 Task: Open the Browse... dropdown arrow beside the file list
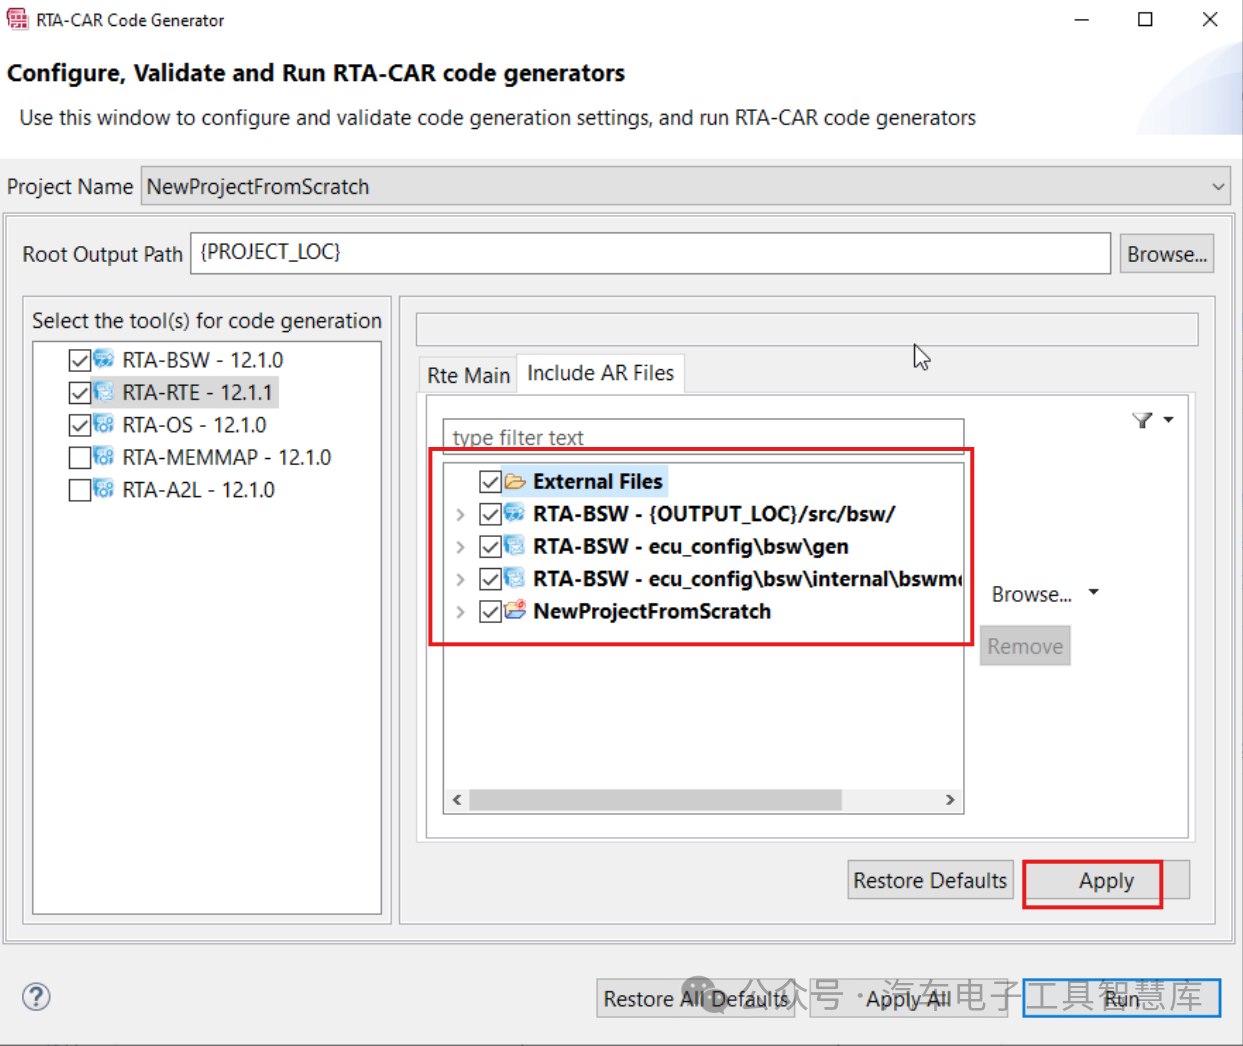click(1093, 592)
